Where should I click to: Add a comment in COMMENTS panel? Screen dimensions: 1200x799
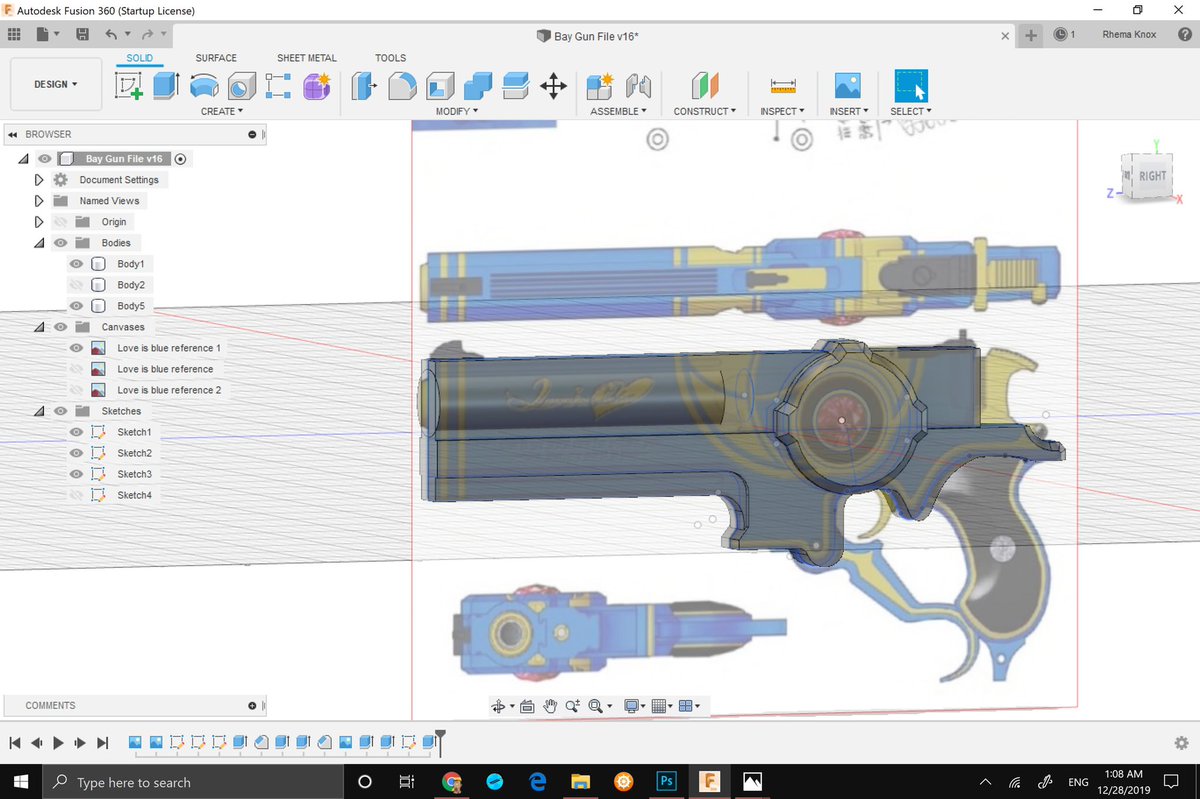pyautogui.click(x=252, y=705)
